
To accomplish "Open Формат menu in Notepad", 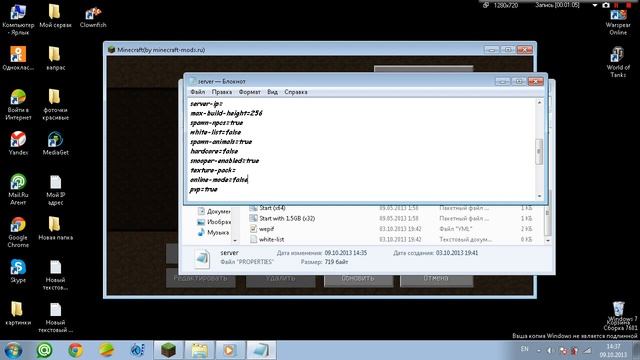I will tap(249, 92).
